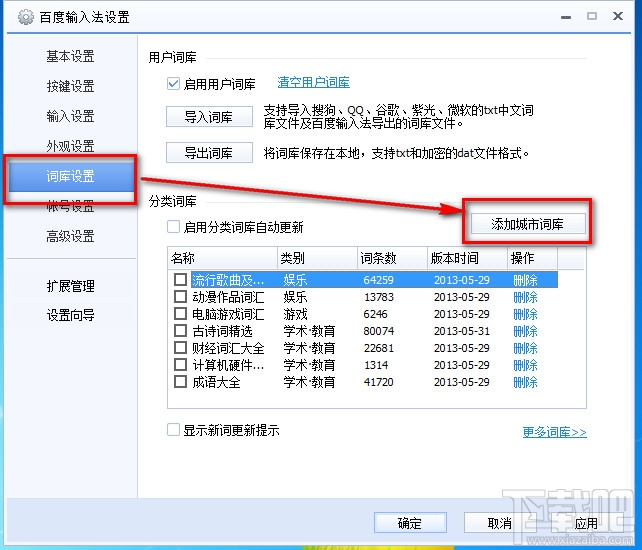Select the 成语大全 row name
The width and height of the screenshot is (642, 550).
216,382
